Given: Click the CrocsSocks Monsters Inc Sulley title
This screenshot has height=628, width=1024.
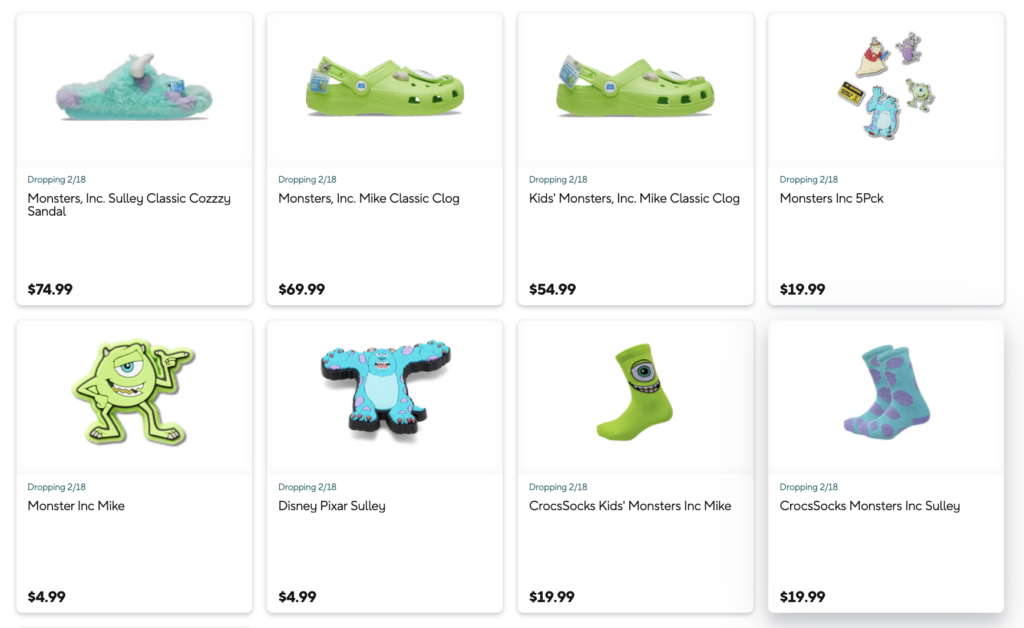Looking at the screenshot, I should pos(869,506).
